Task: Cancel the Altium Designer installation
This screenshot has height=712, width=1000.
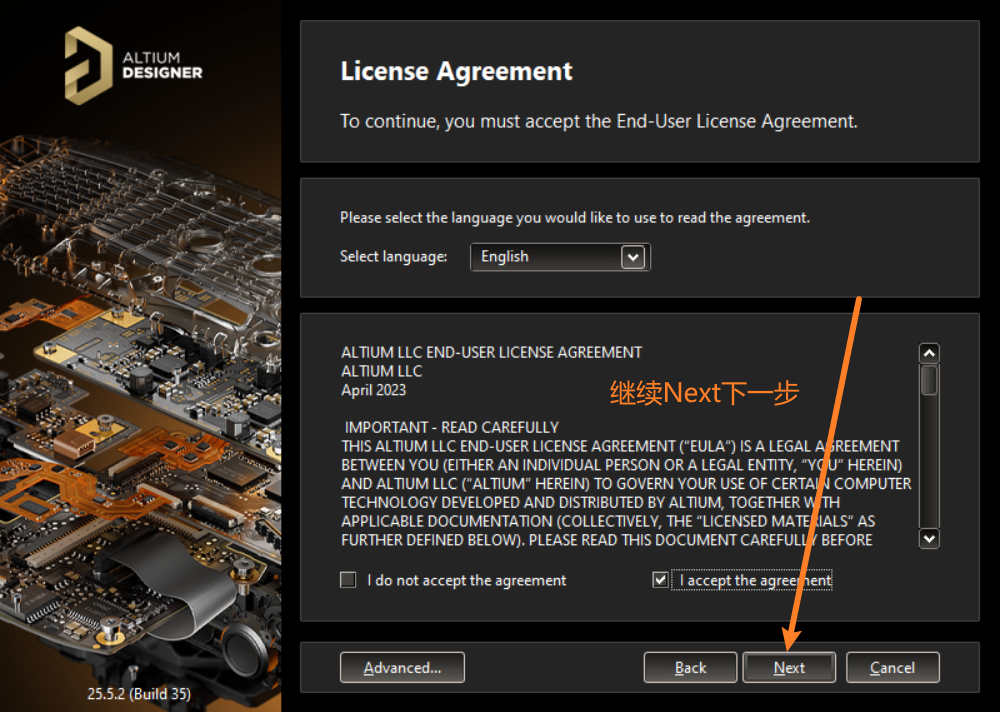Action: 892,667
